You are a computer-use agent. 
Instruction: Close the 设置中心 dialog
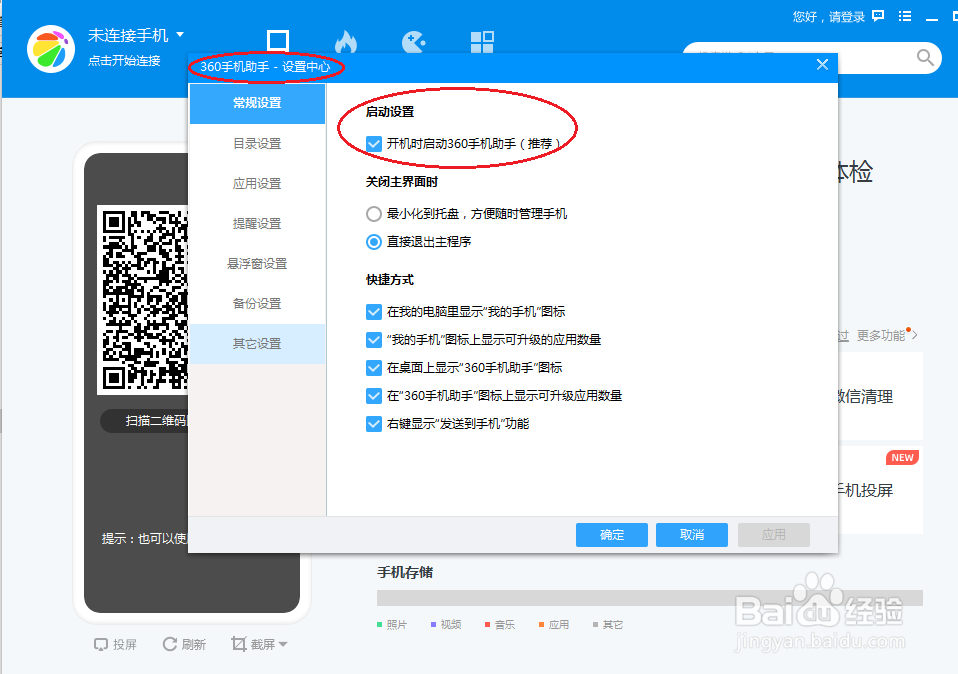(822, 64)
